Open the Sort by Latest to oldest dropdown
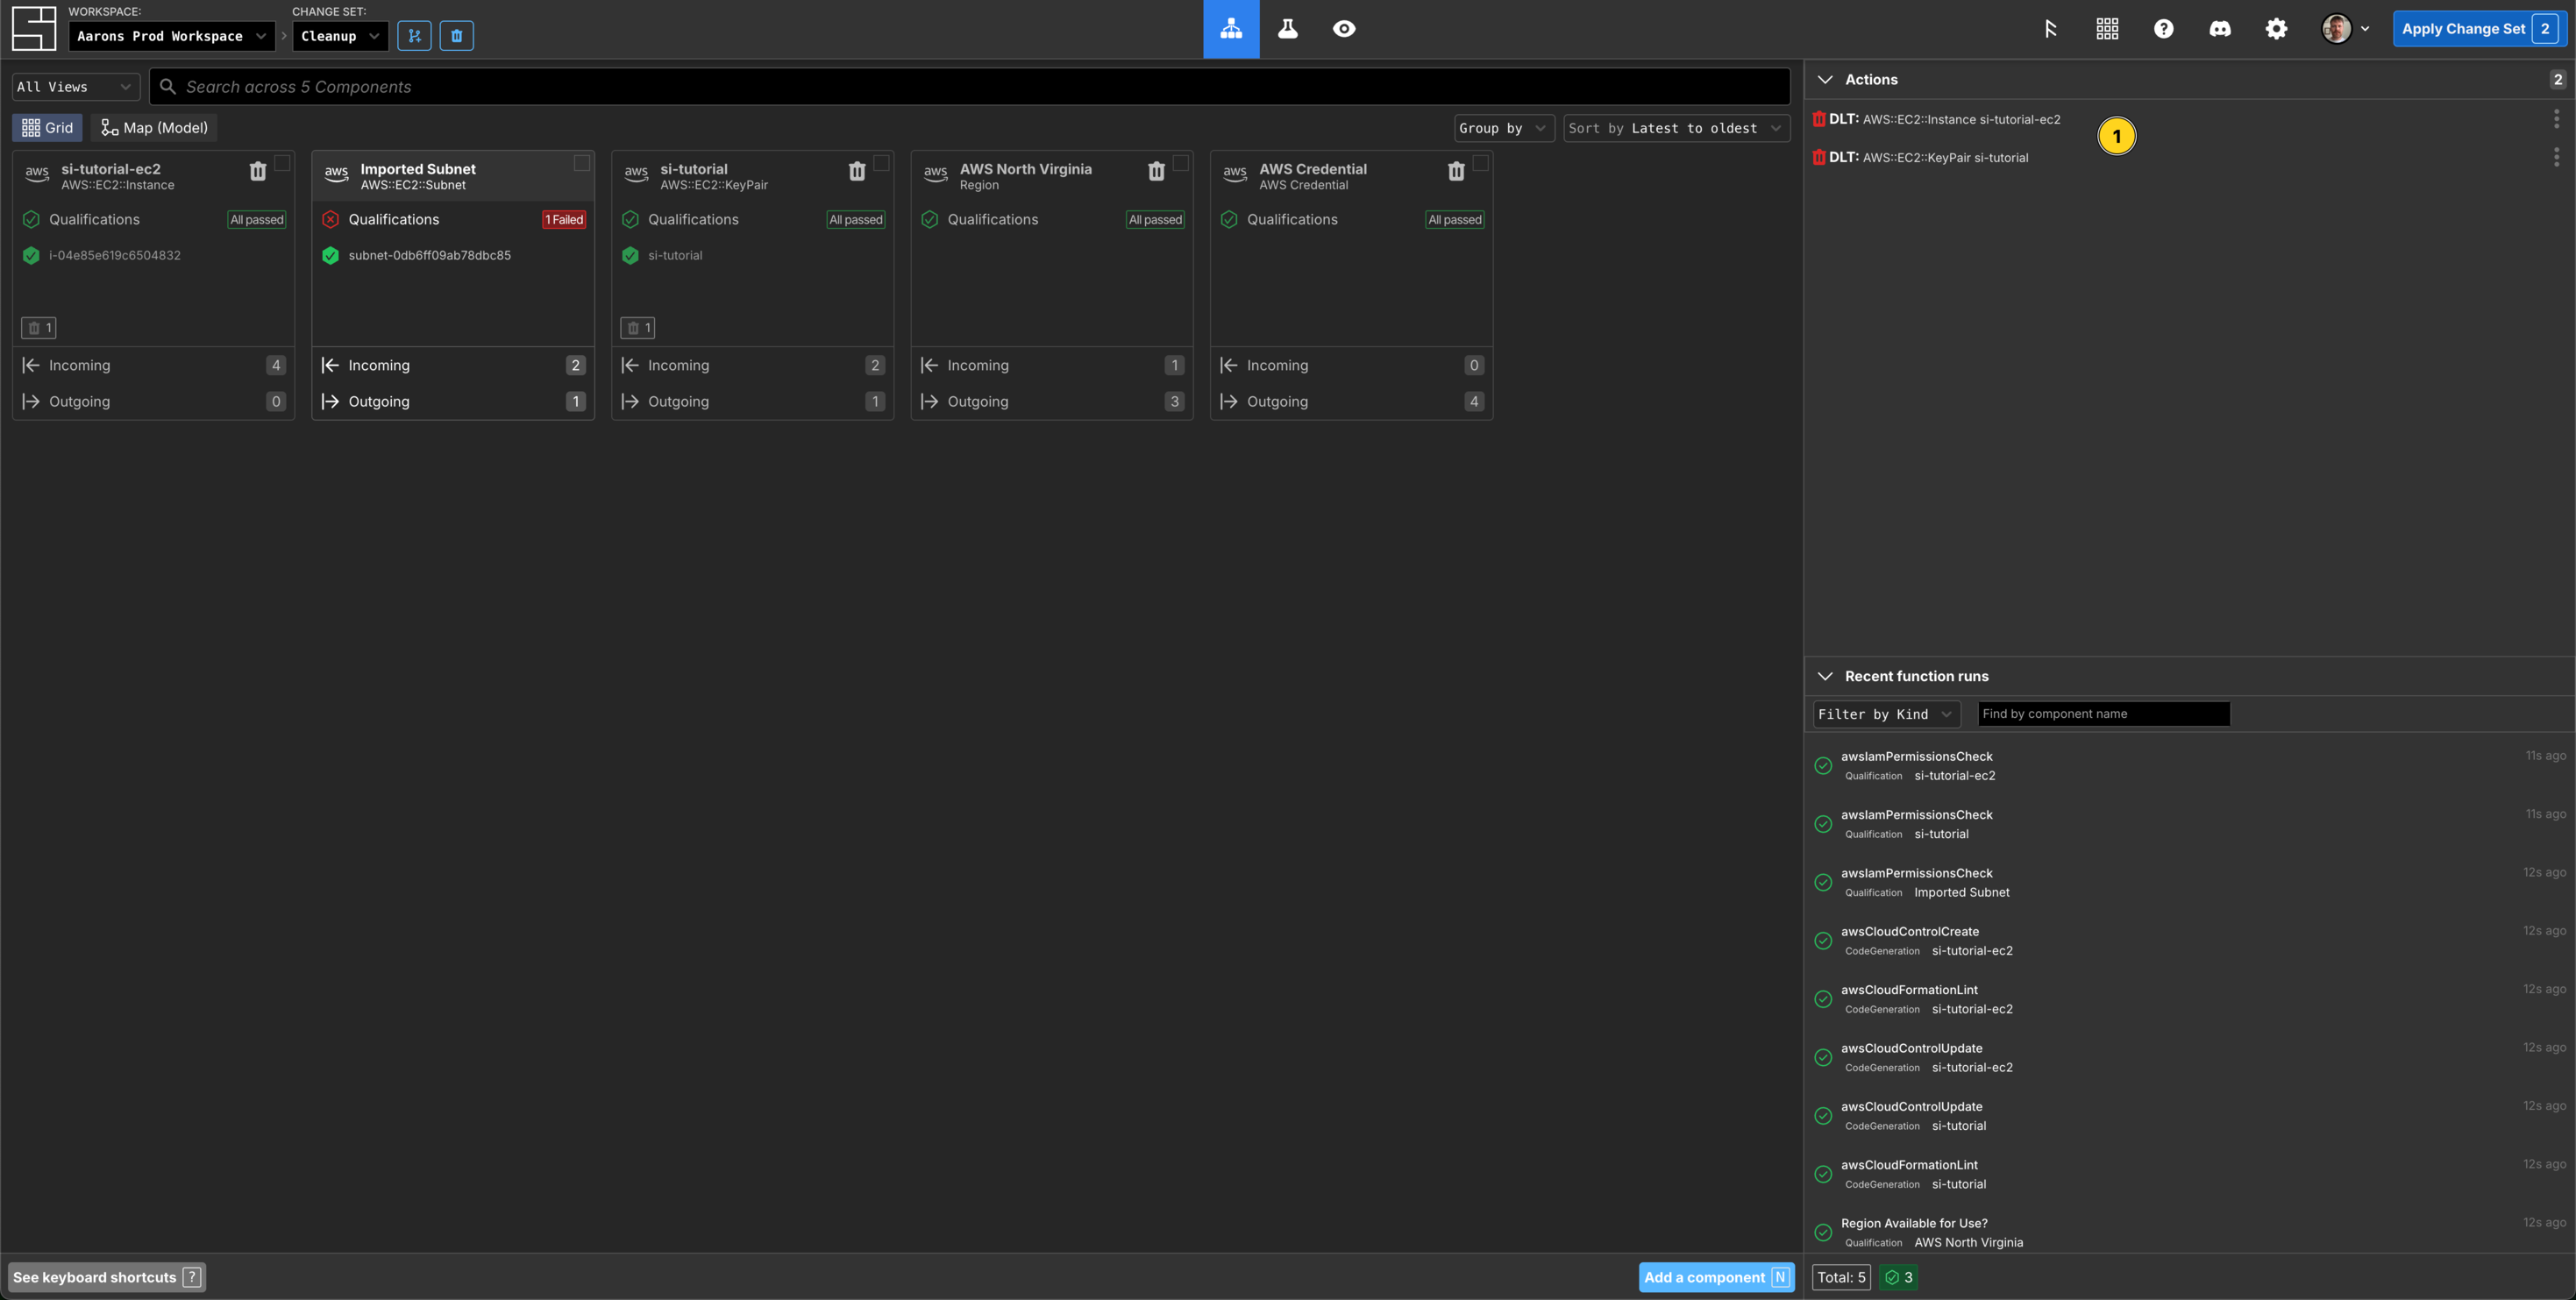The width and height of the screenshot is (2576, 1300). coord(1676,128)
